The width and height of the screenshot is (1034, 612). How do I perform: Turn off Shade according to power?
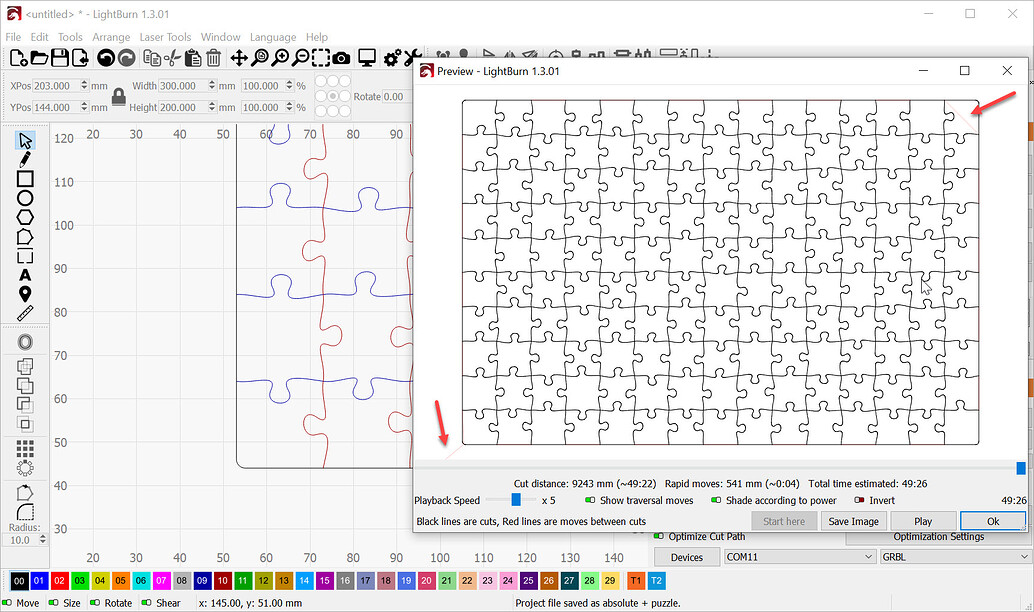coord(714,500)
